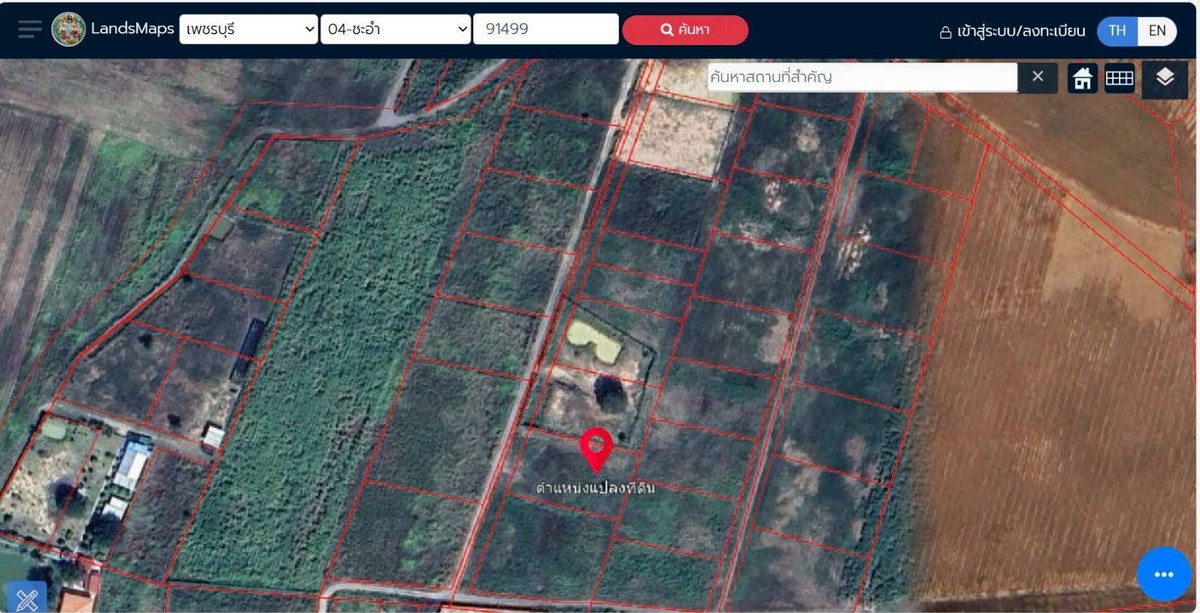Switch the language toggle to TH
The width and height of the screenshot is (1200, 613).
[x=1117, y=30]
